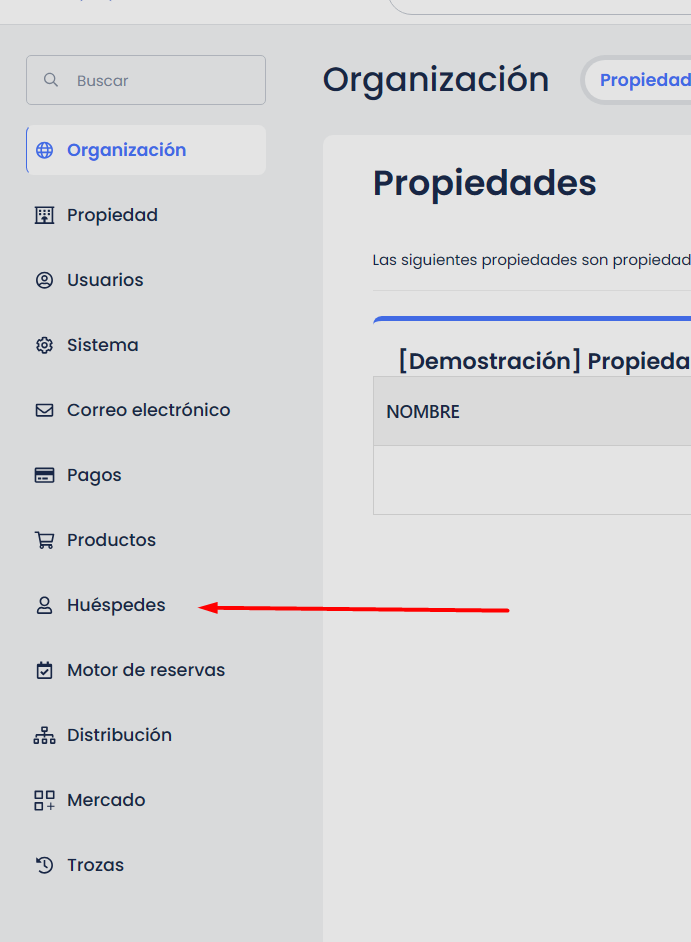
Task: Open the Correo electrónico settings
Action: 148,410
